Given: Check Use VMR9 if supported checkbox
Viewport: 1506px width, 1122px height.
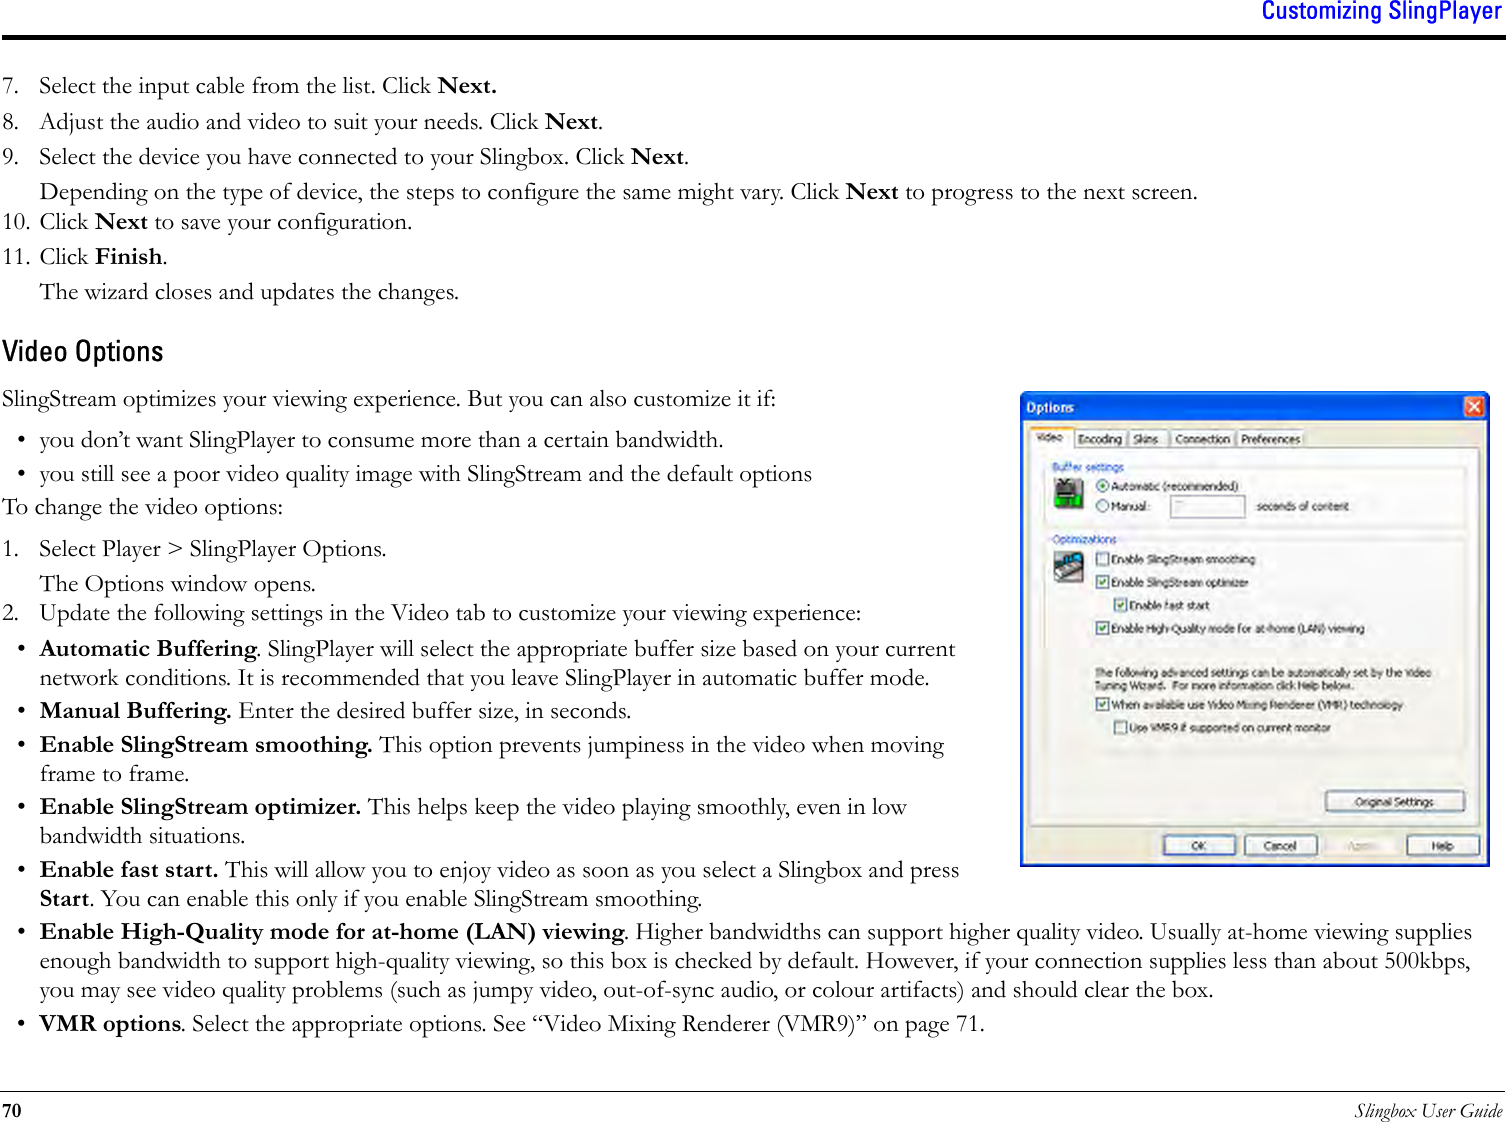Looking at the screenshot, I should pos(1121,728).
